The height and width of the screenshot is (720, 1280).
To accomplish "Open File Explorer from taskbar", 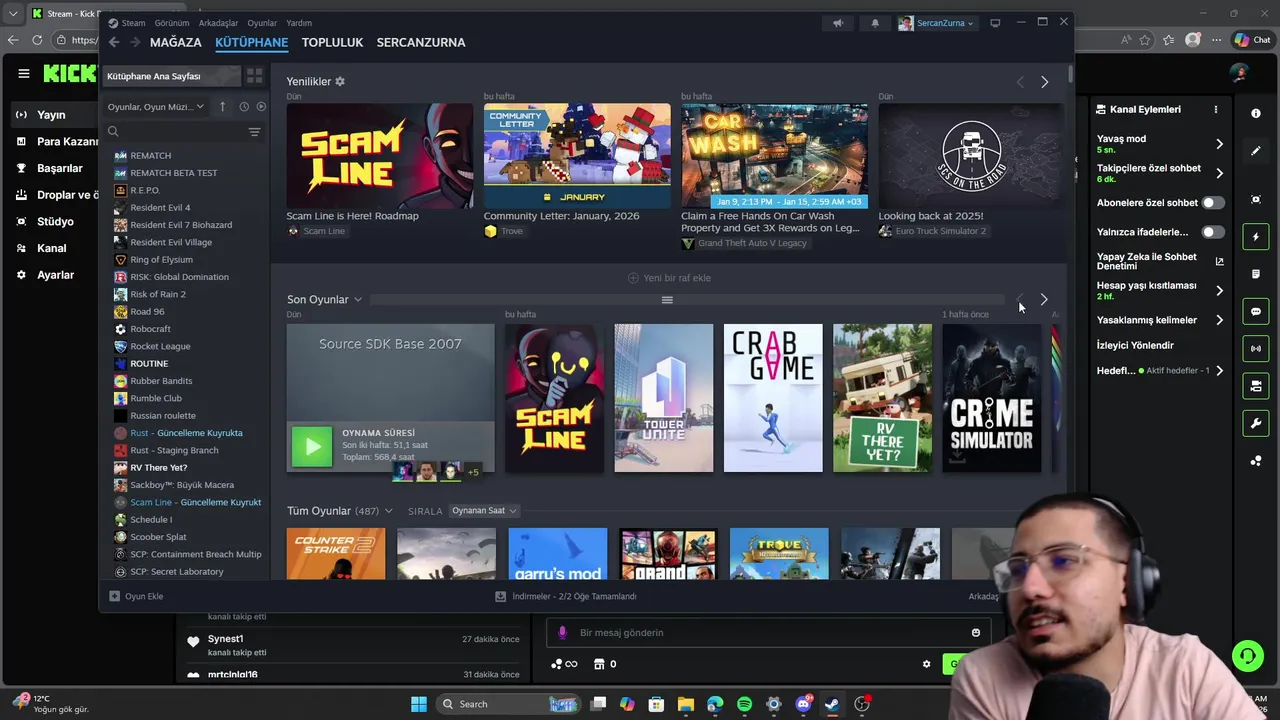I will tap(685, 704).
